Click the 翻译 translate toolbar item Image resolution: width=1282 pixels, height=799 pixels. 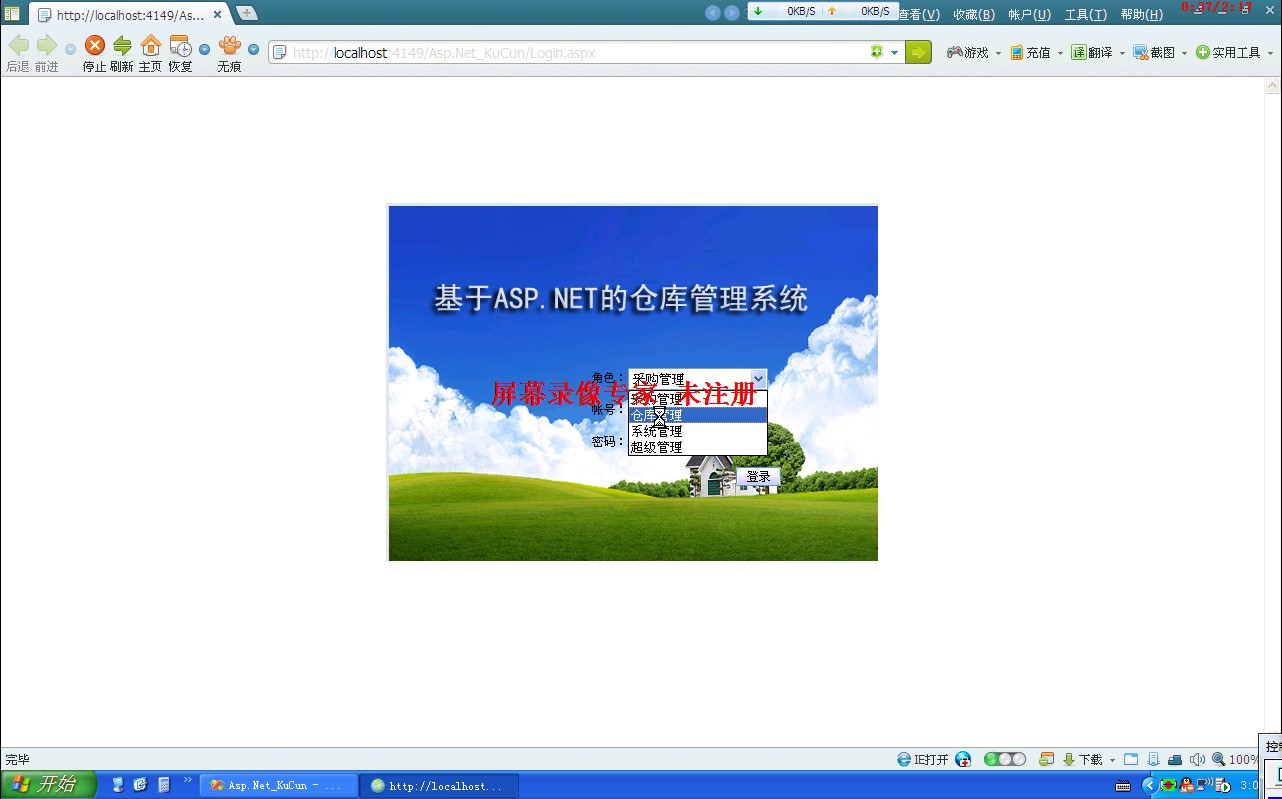1092,52
